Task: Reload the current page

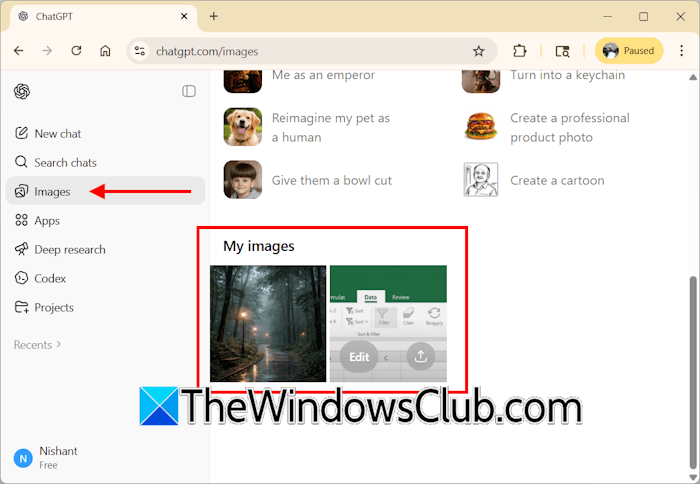Action: pos(76,51)
